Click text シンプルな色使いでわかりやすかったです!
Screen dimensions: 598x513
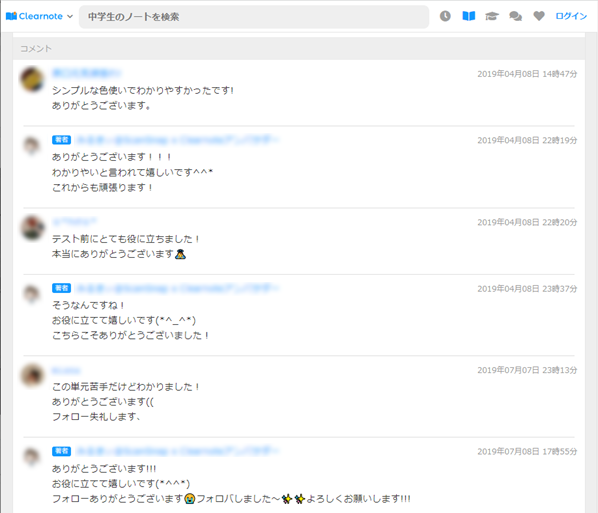click(x=143, y=90)
